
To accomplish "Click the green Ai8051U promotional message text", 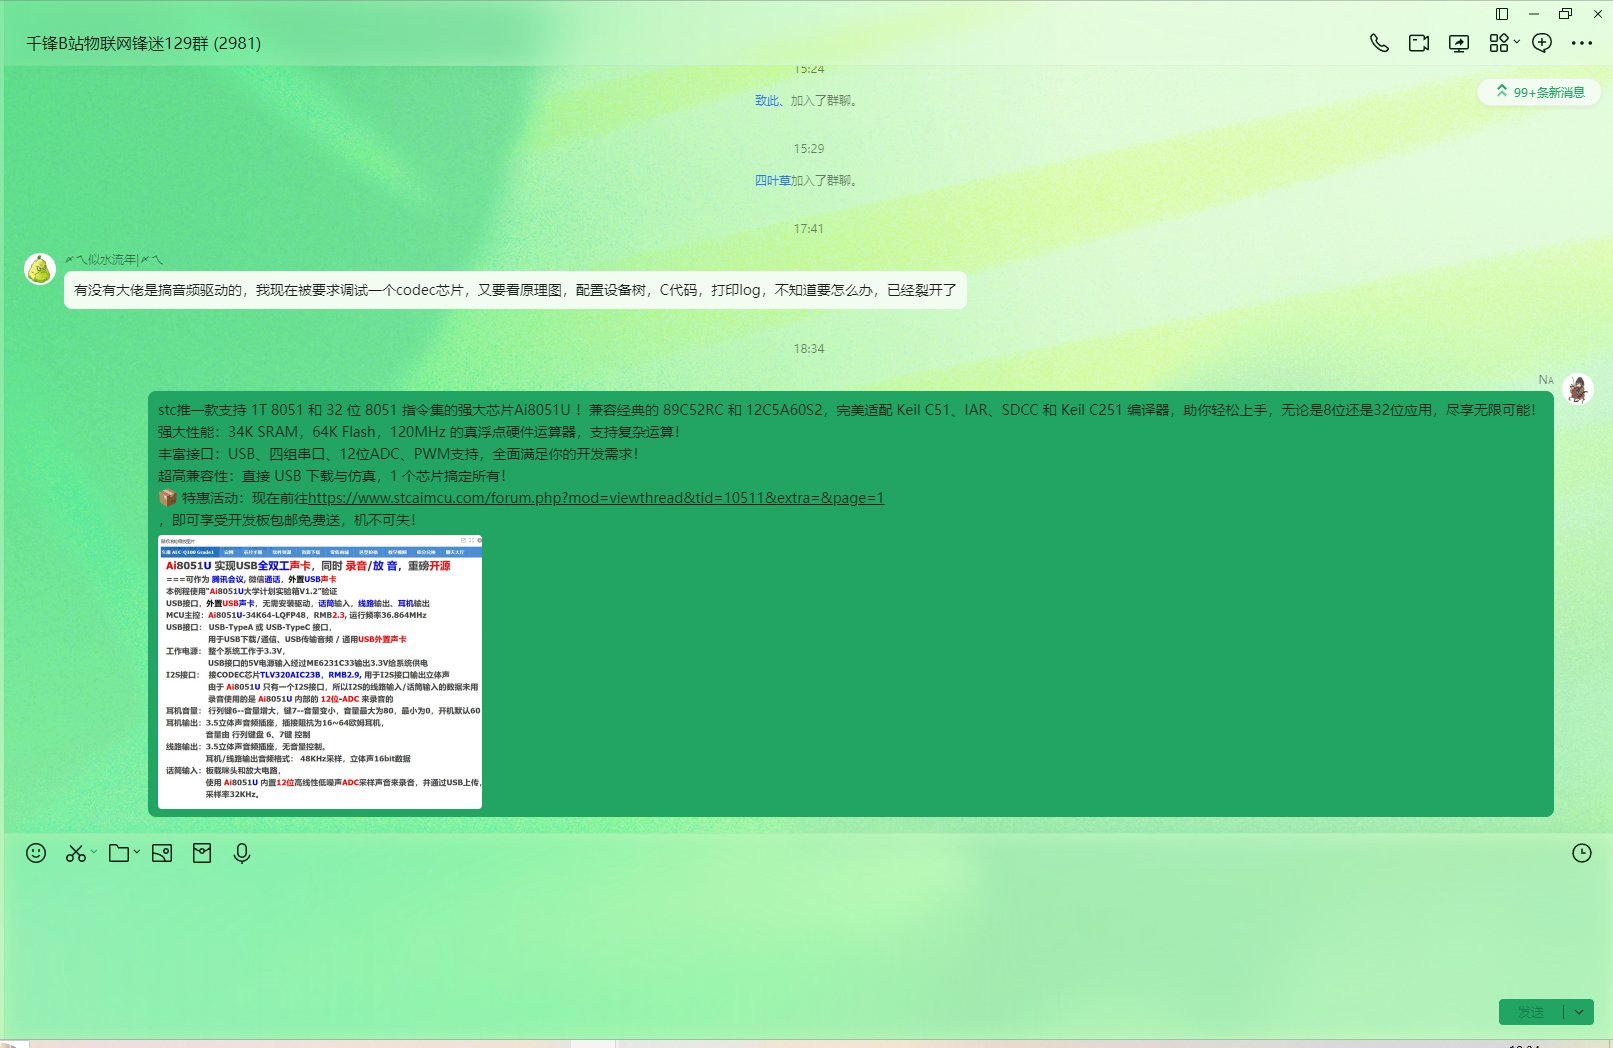I will (x=846, y=465).
